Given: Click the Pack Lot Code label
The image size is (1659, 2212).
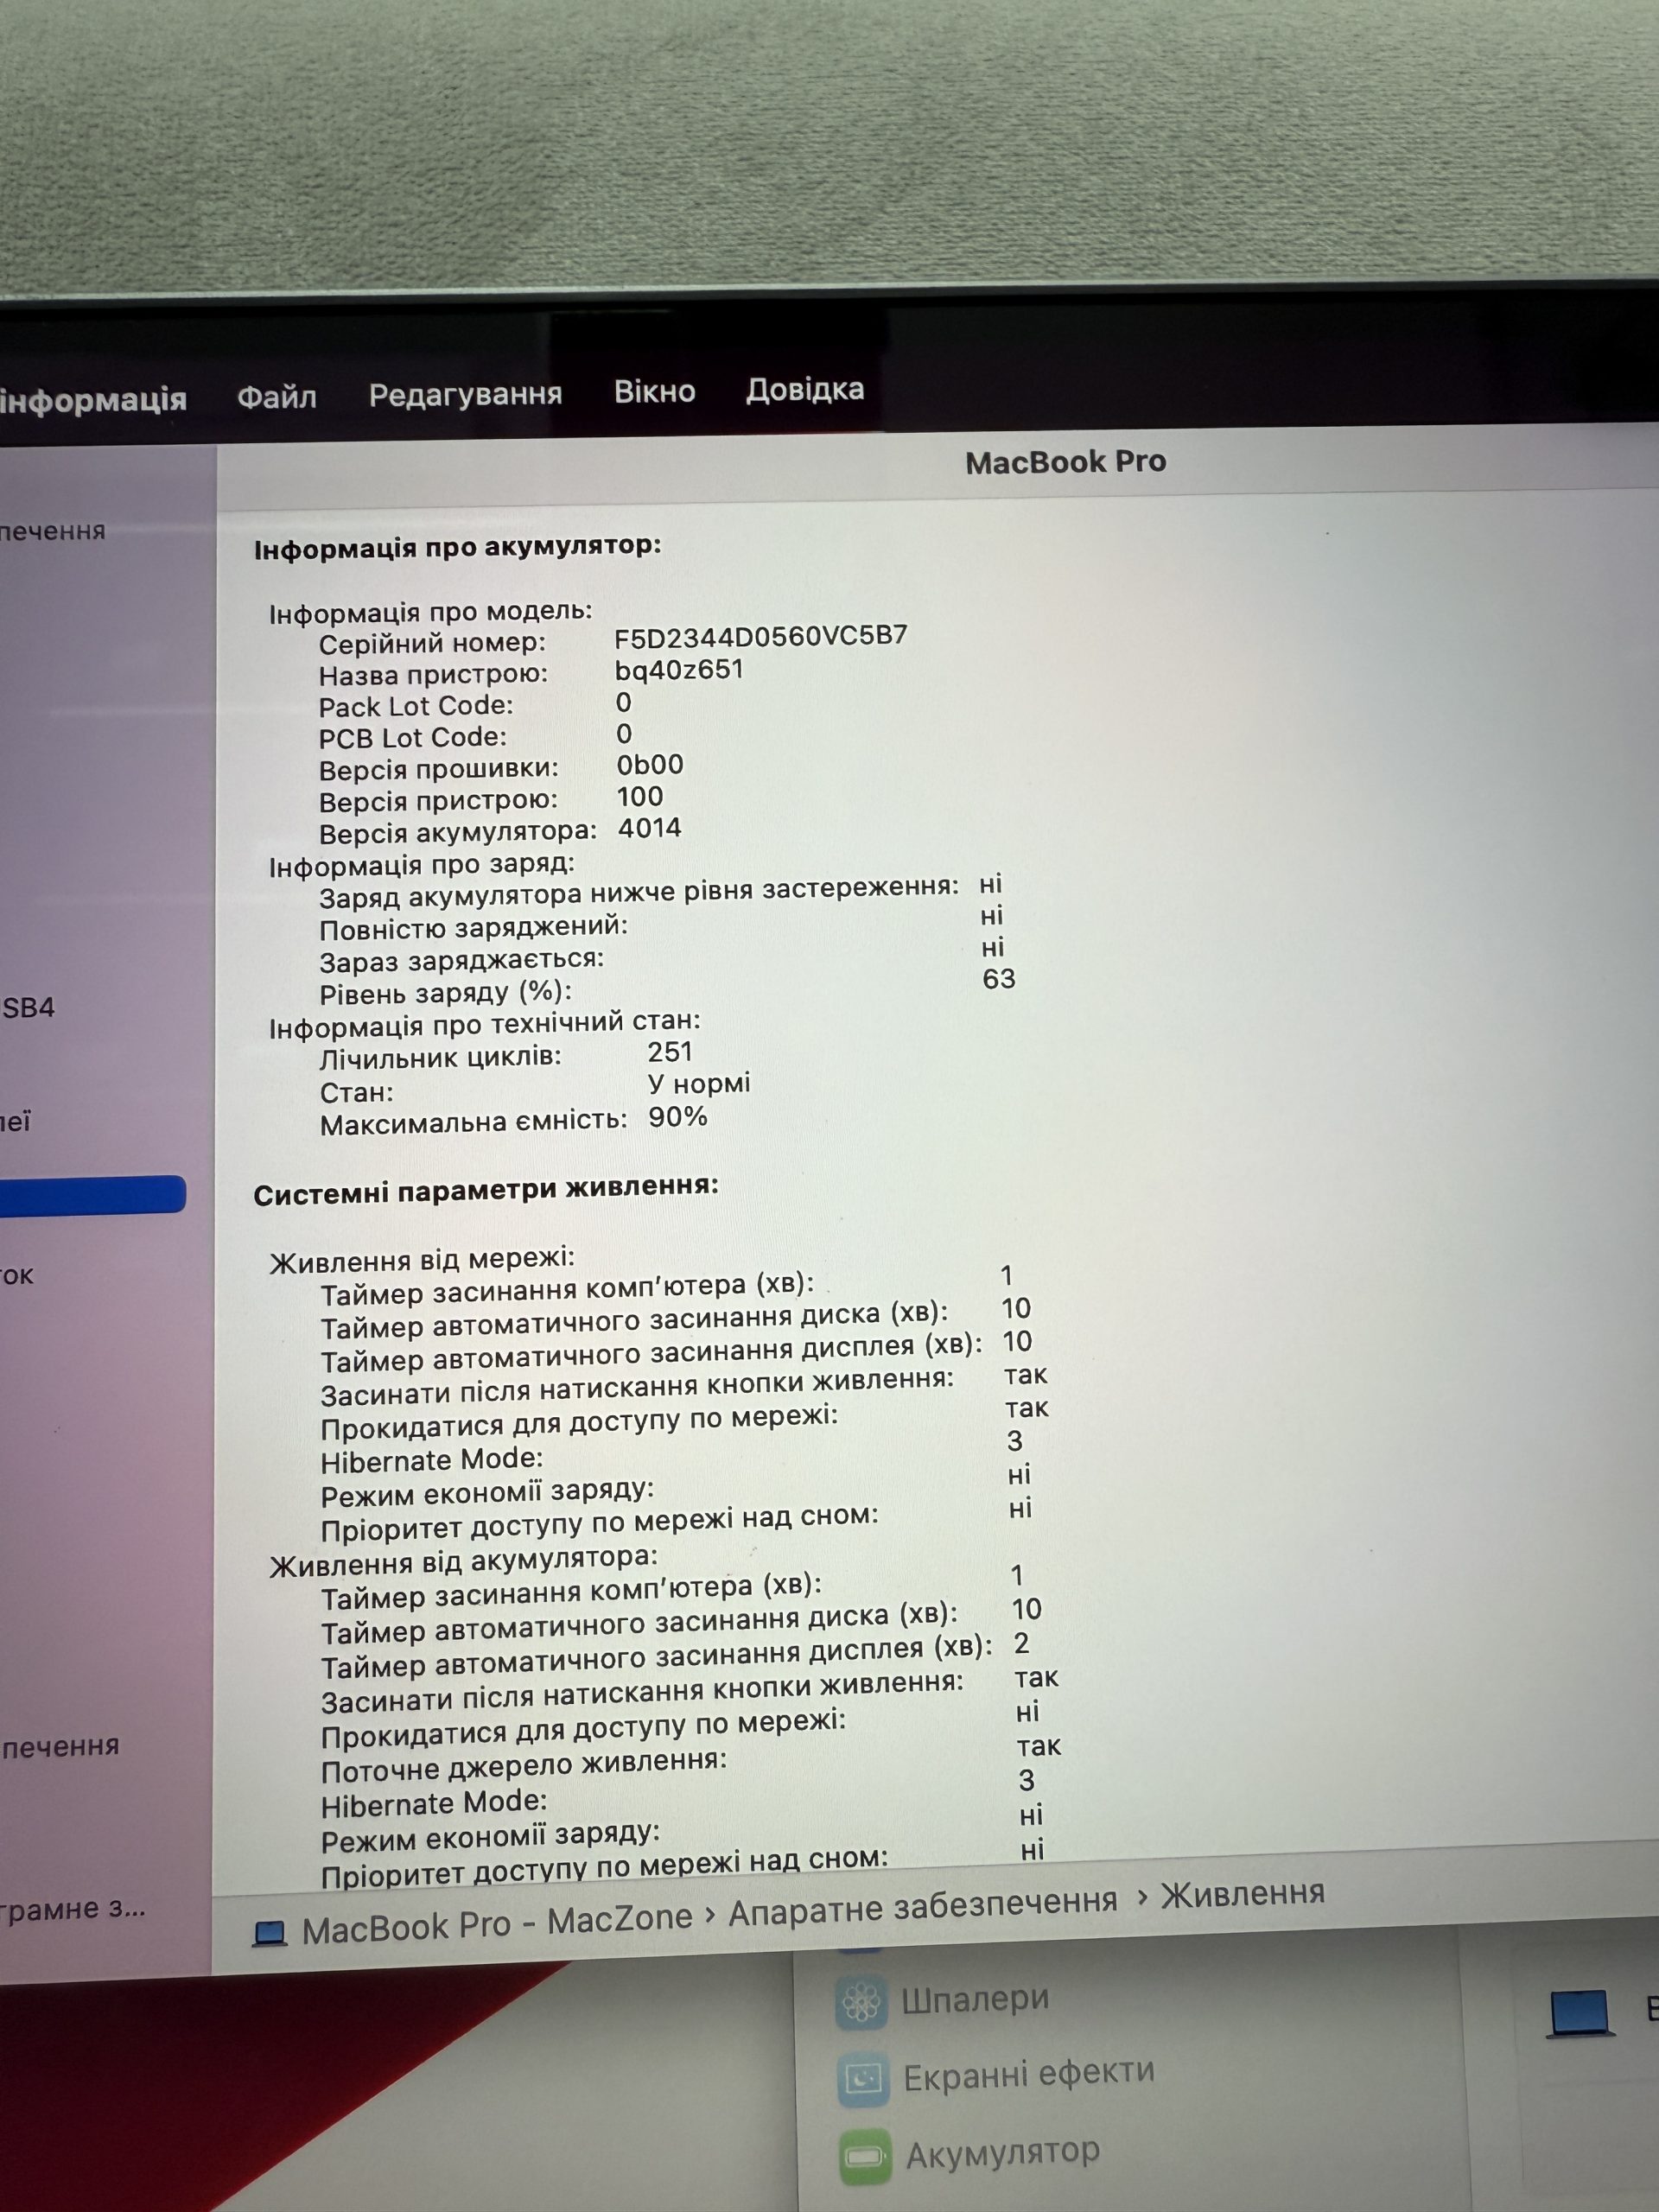Looking at the screenshot, I should 416,706.
